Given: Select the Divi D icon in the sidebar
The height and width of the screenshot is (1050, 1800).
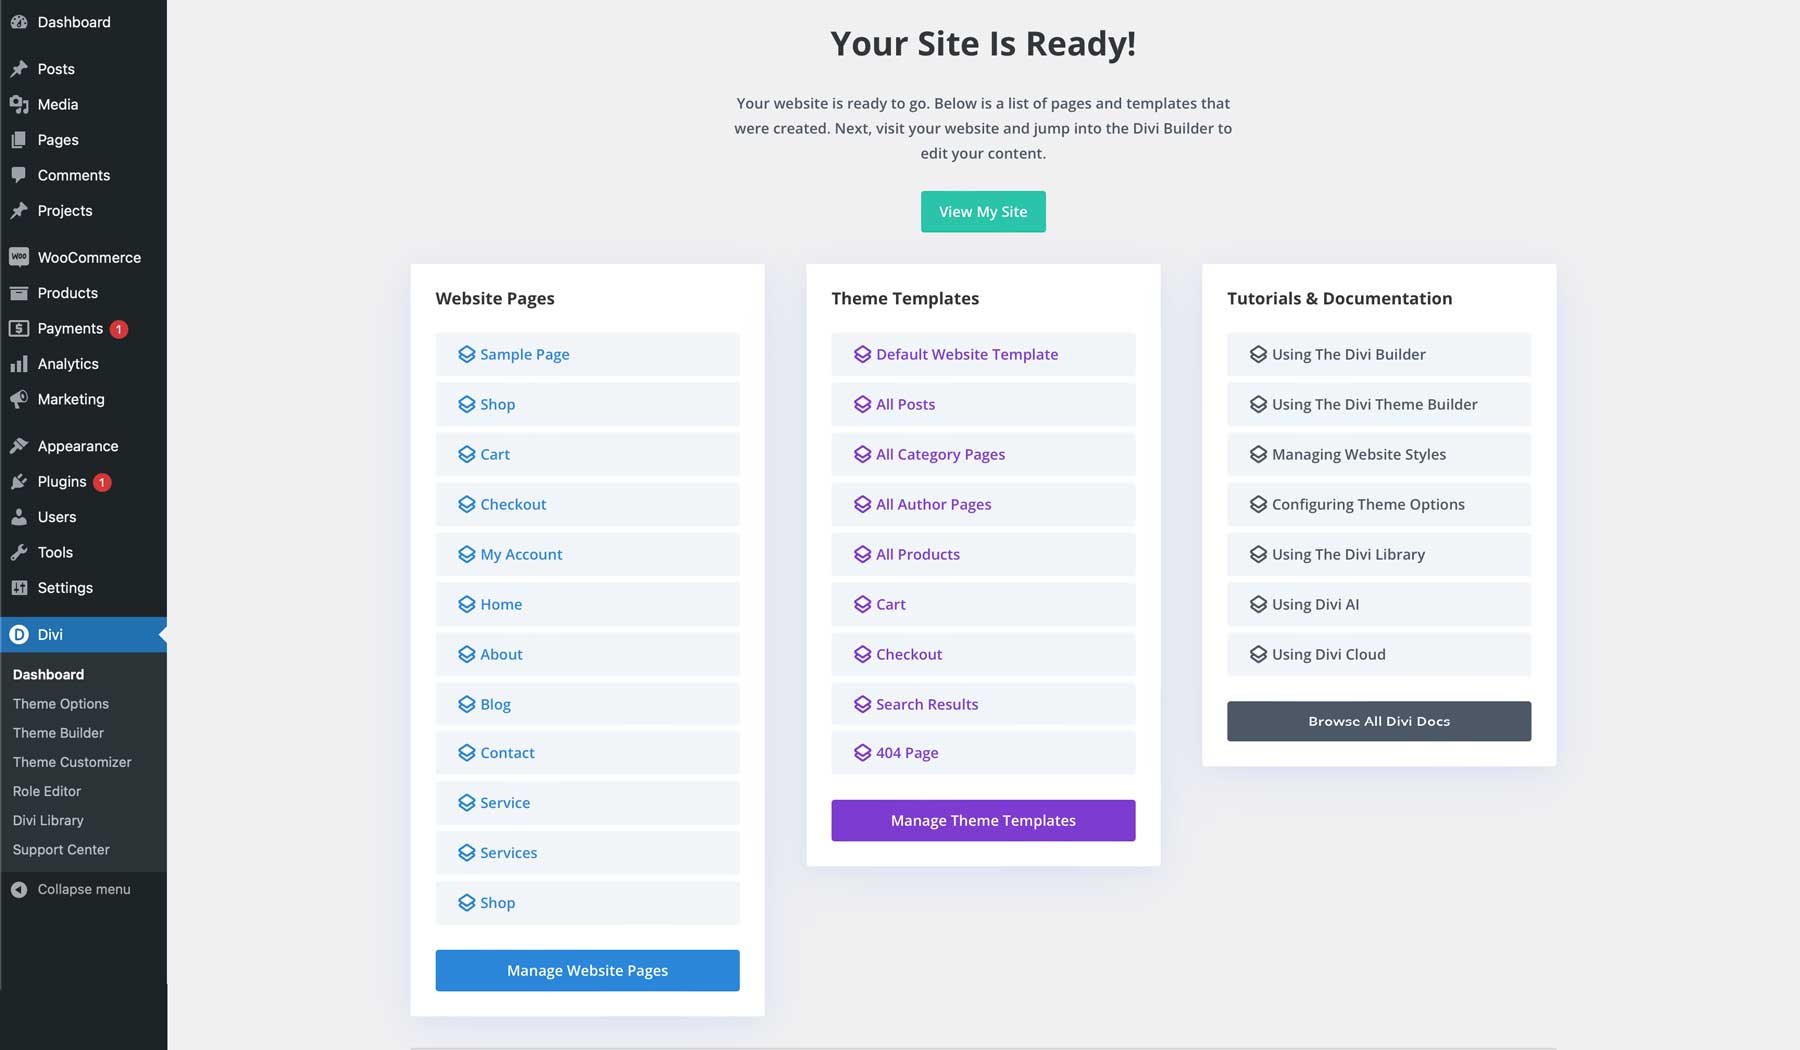Looking at the screenshot, I should (x=17, y=634).
